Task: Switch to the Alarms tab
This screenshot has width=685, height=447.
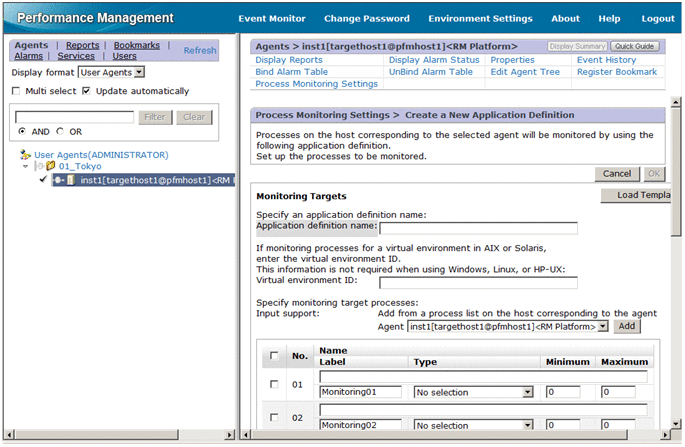Action: coord(28,56)
